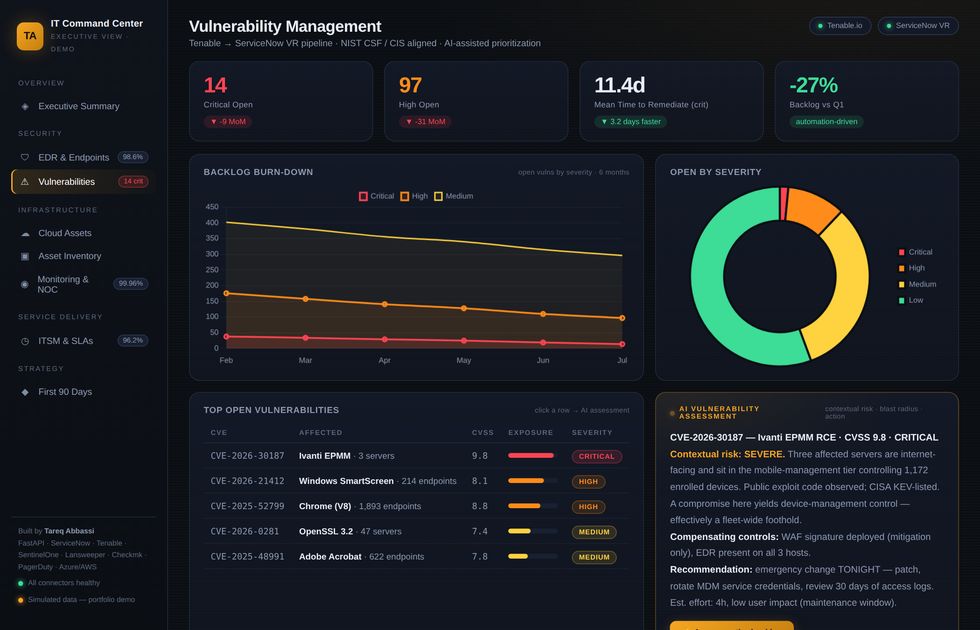Screen dimensions: 980x630
Task: Toggle Low in Open by Severity legend
Action: tap(911, 301)
